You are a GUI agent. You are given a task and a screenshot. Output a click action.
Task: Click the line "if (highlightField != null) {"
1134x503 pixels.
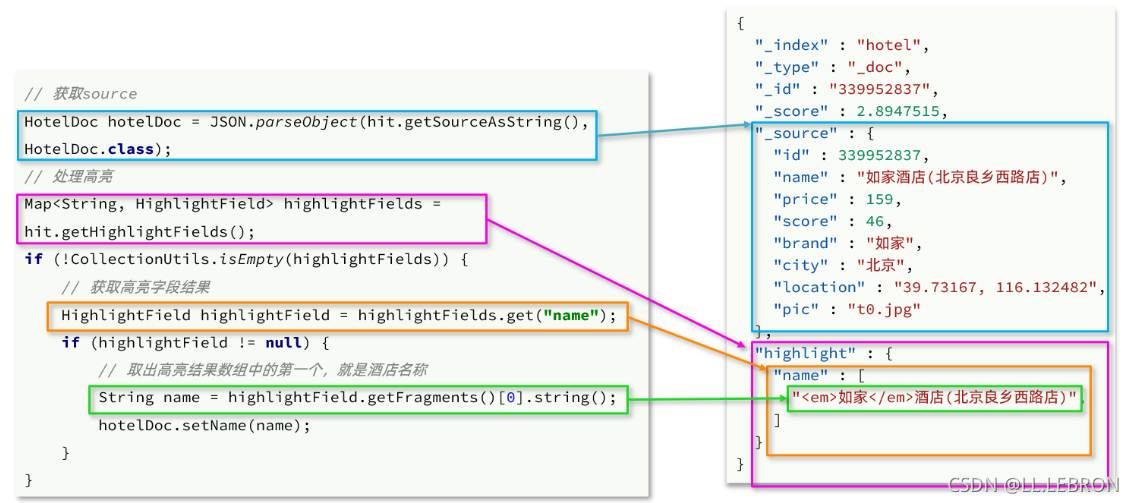point(195,342)
